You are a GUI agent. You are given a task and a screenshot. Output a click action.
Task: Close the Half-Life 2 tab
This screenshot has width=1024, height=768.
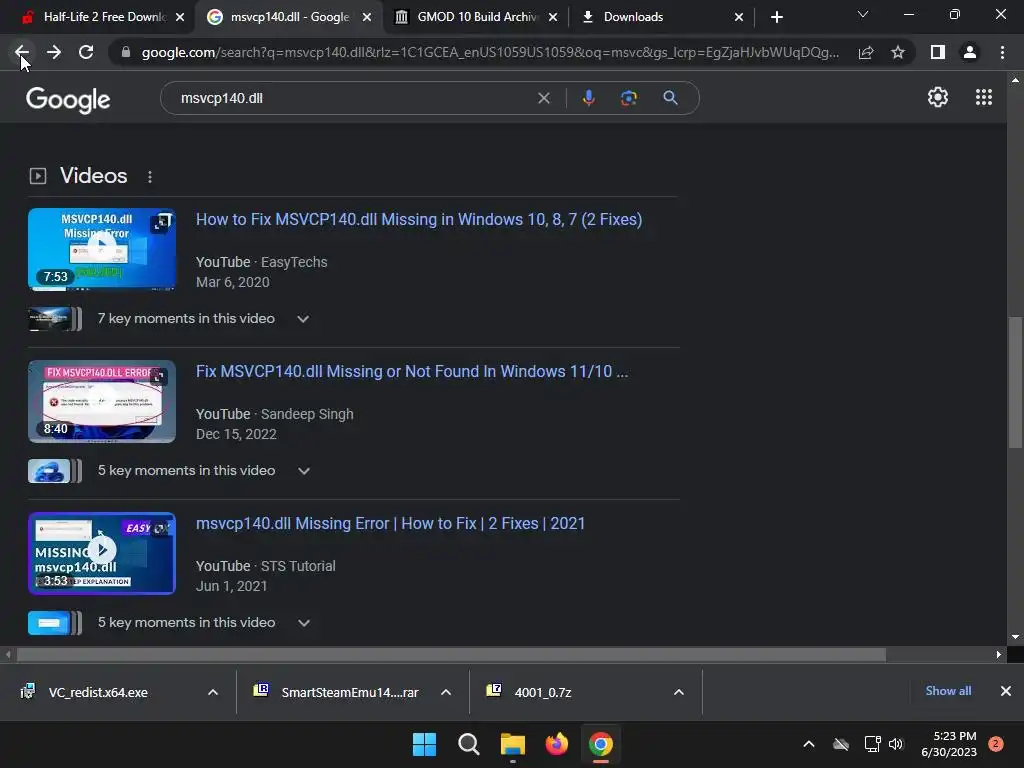pos(180,17)
